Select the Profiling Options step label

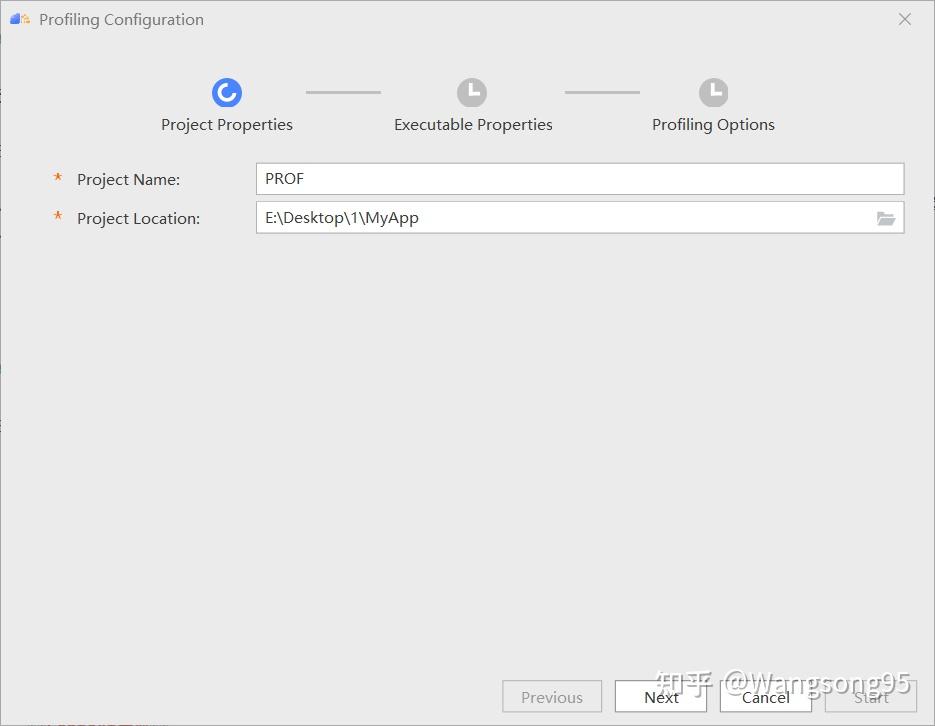click(x=713, y=124)
